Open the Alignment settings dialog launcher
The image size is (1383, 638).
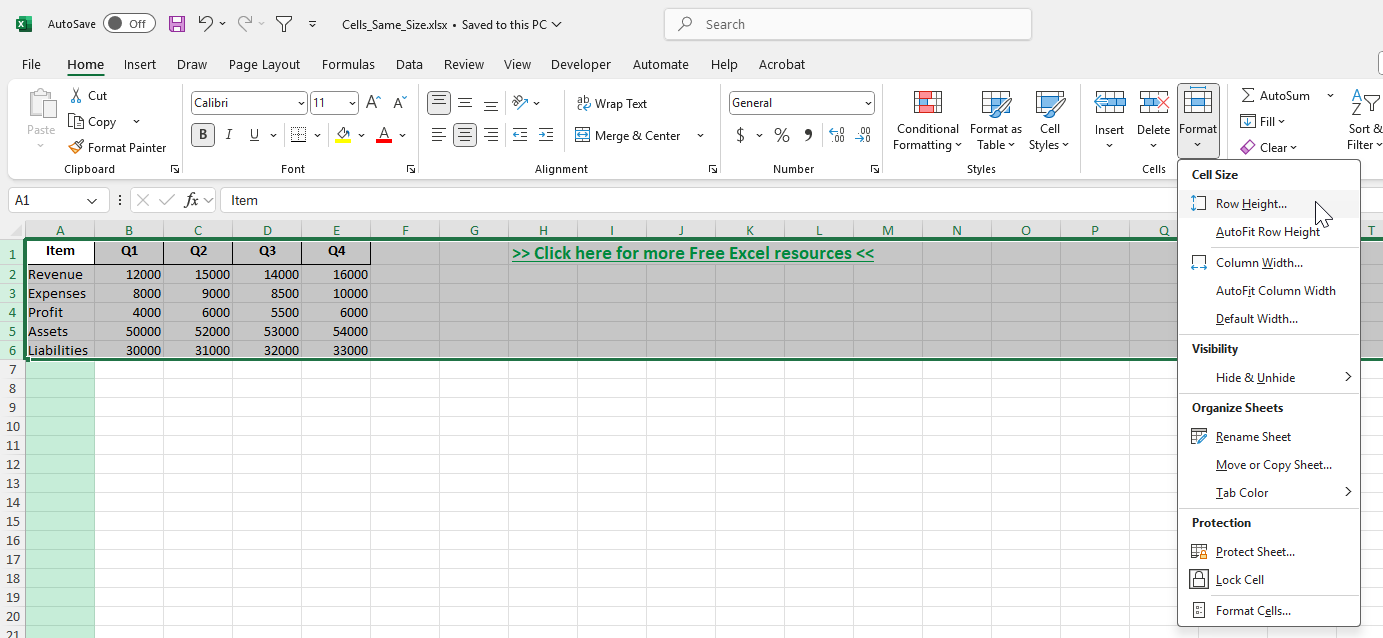click(712, 169)
